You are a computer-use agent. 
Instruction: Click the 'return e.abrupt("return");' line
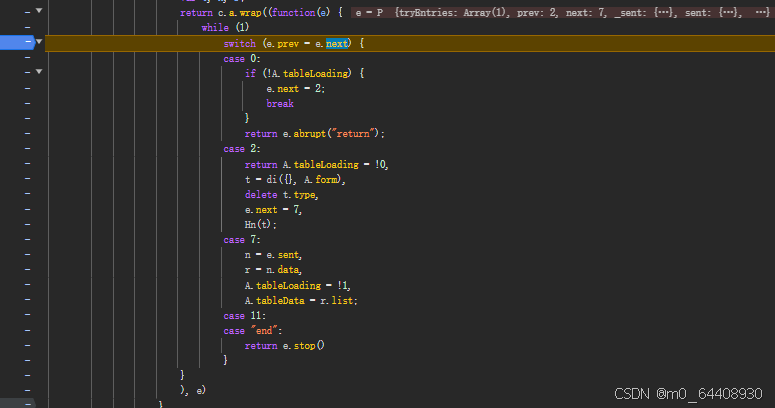click(314, 134)
